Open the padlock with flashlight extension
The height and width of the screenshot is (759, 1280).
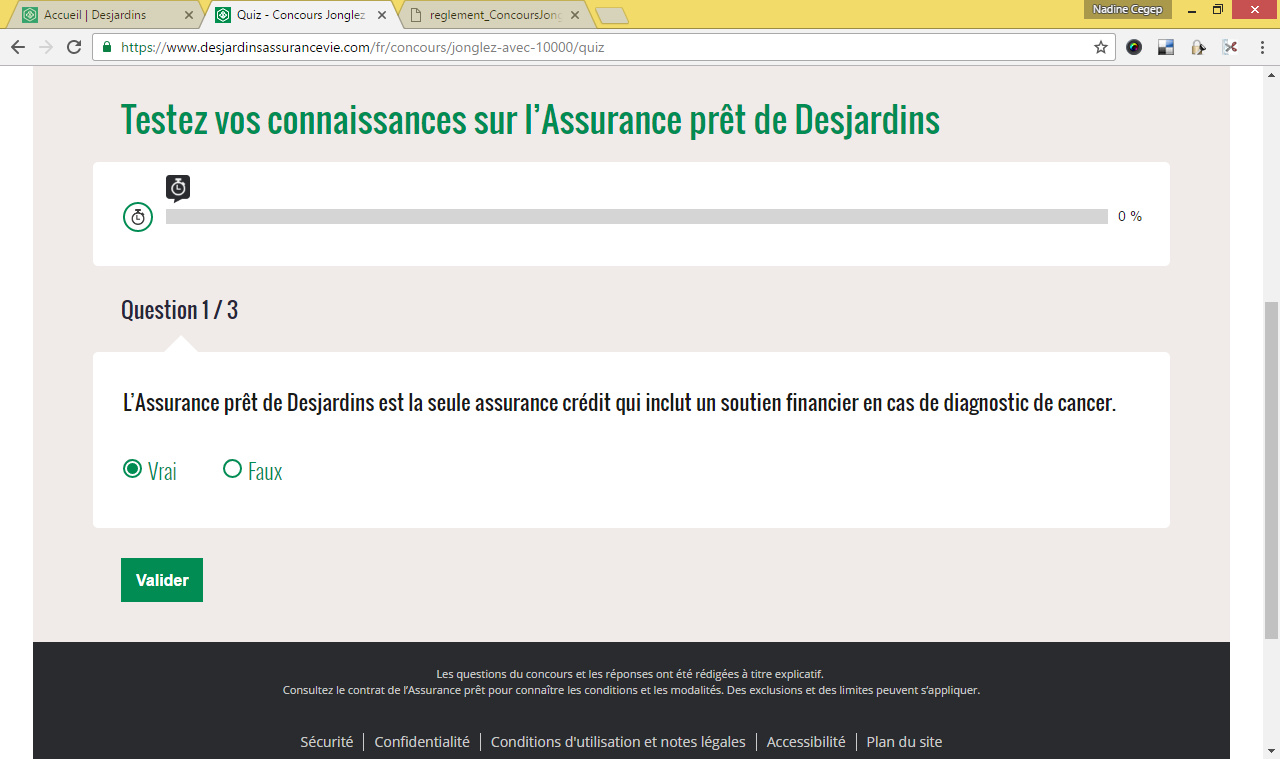1198,47
